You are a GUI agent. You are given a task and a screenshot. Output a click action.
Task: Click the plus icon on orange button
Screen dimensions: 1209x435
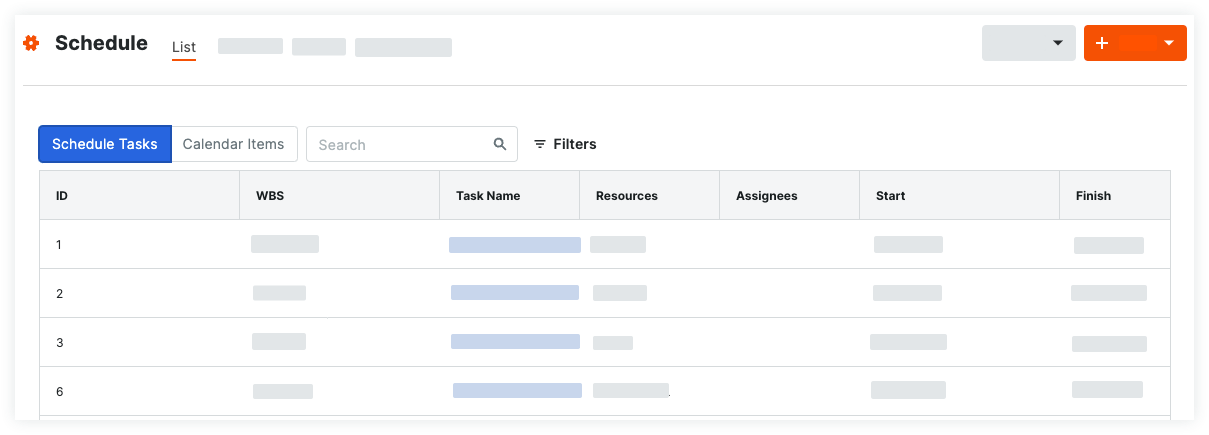click(x=1102, y=43)
